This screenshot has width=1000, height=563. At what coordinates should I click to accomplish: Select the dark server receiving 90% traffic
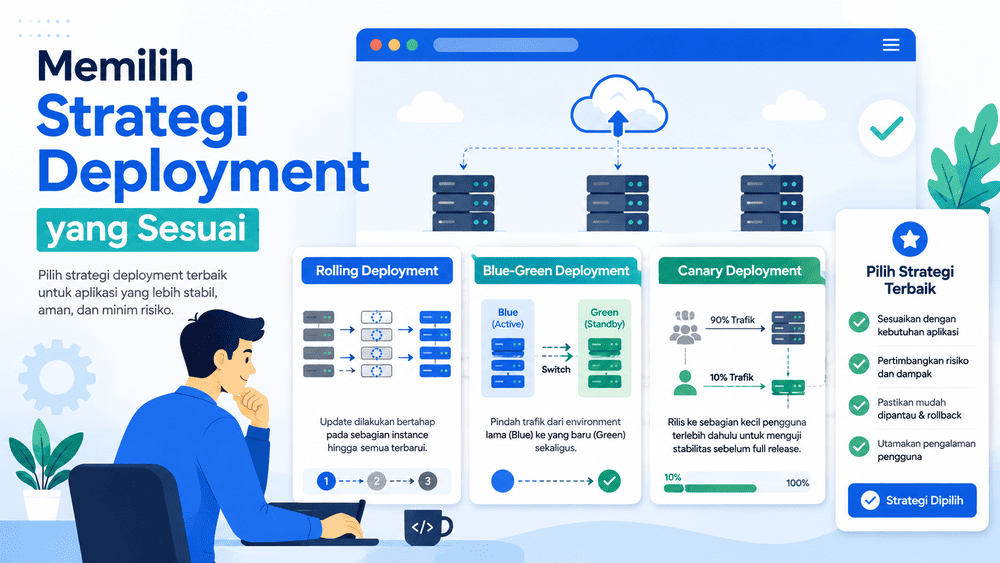click(788, 328)
